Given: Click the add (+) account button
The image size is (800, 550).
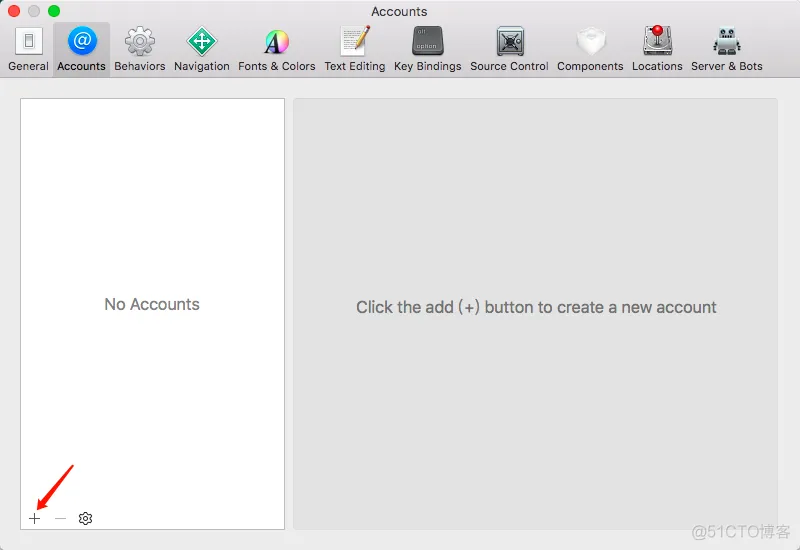Looking at the screenshot, I should click(x=35, y=518).
